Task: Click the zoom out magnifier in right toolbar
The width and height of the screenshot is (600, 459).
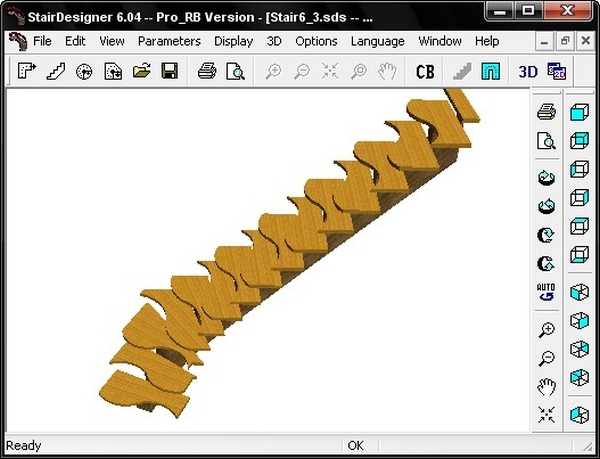Action: click(546, 359)
